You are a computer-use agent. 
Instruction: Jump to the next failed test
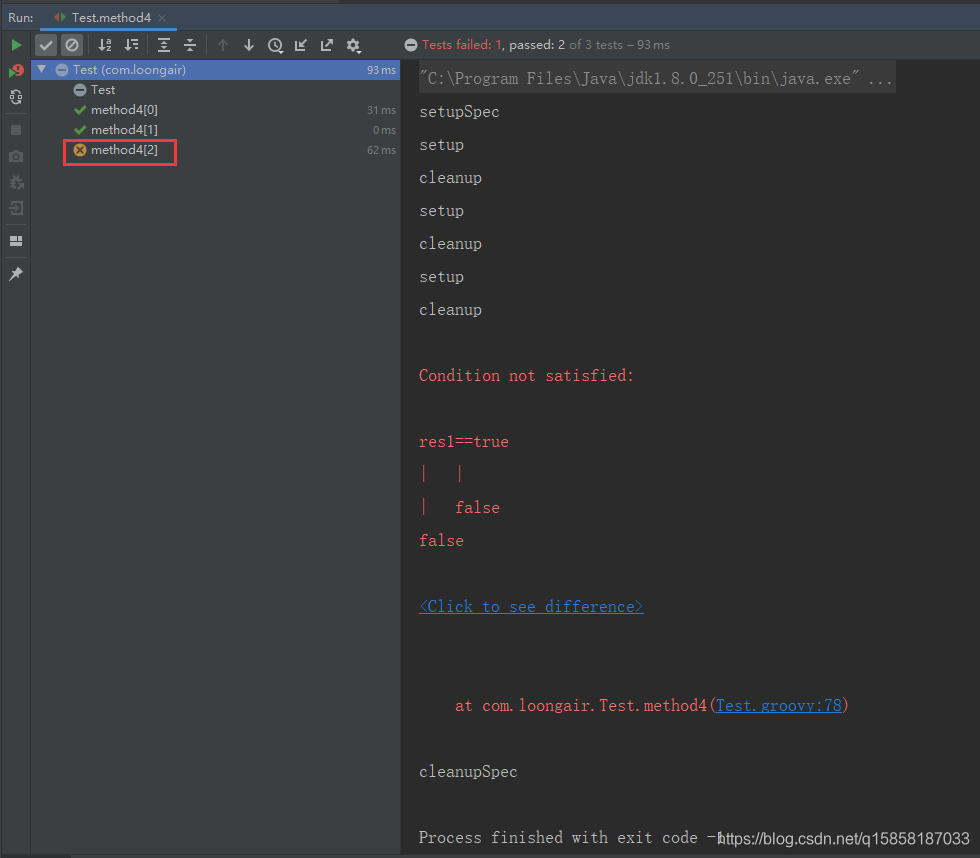coord(248,45)
